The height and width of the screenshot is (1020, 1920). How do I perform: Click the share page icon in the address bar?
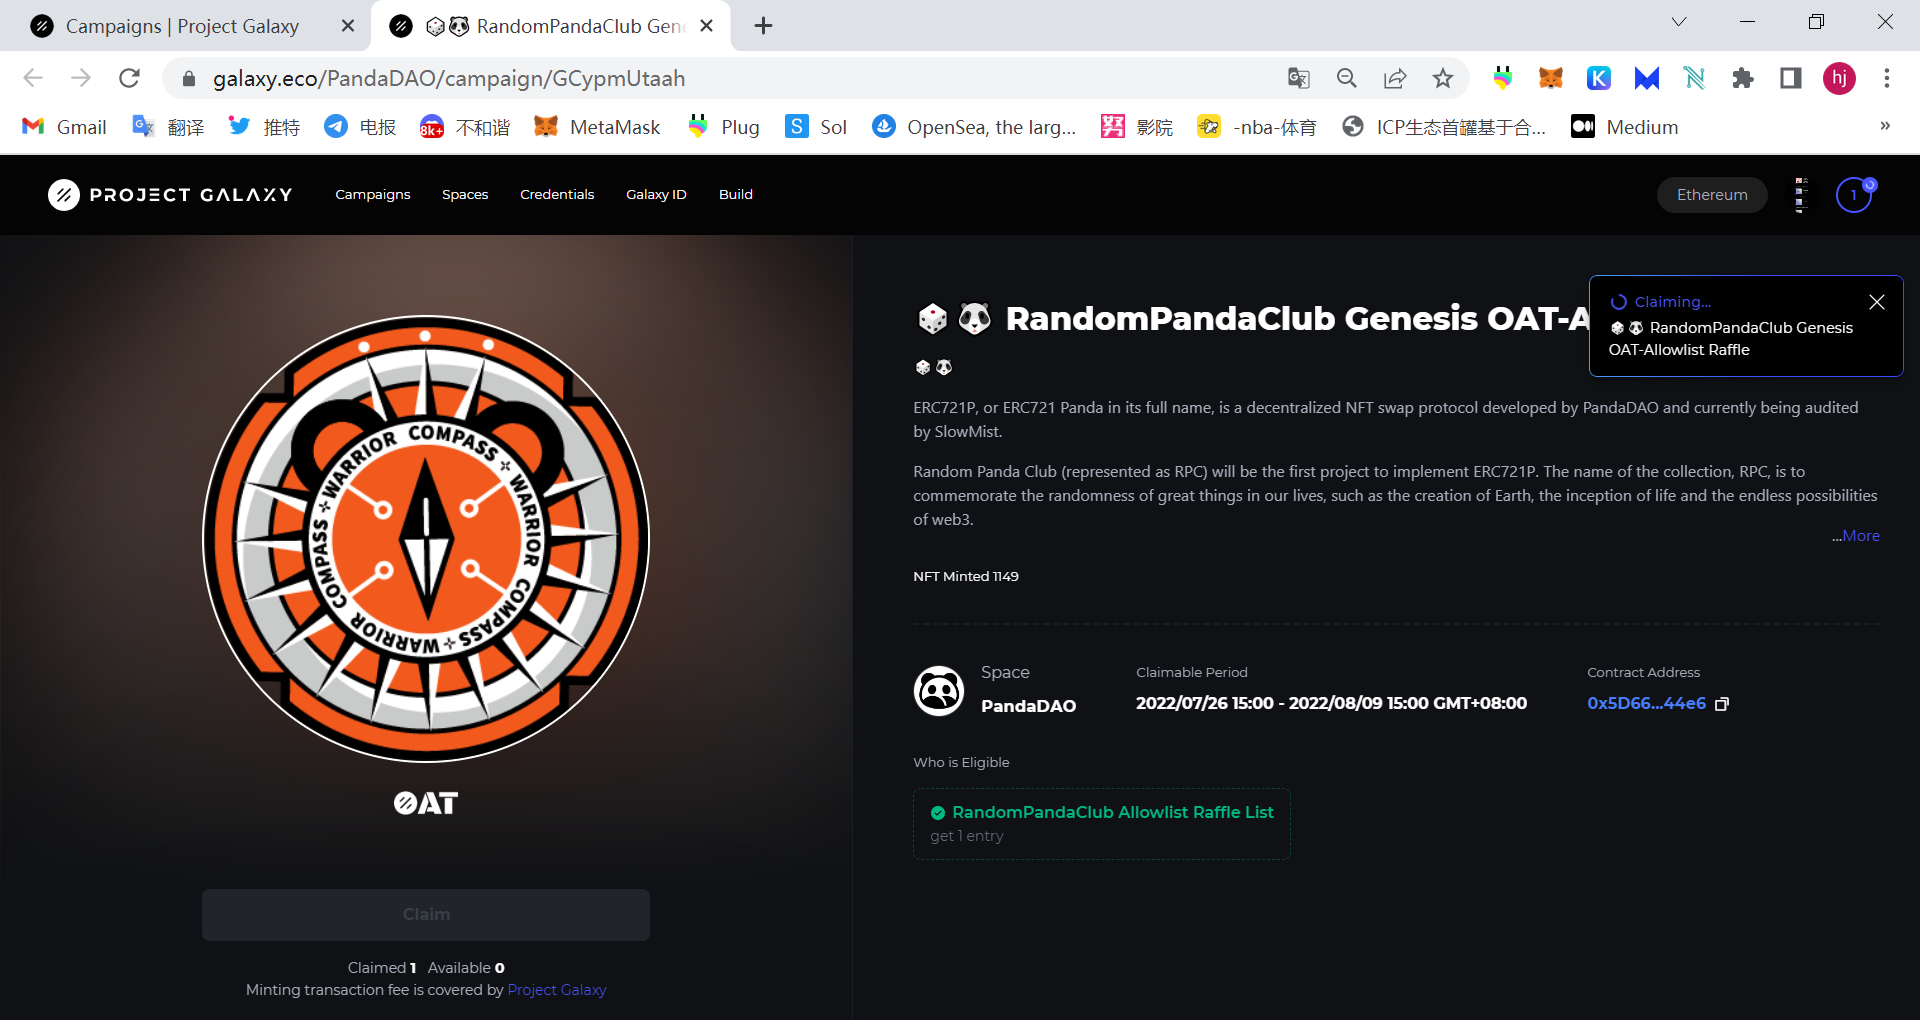coord(1394,78)
